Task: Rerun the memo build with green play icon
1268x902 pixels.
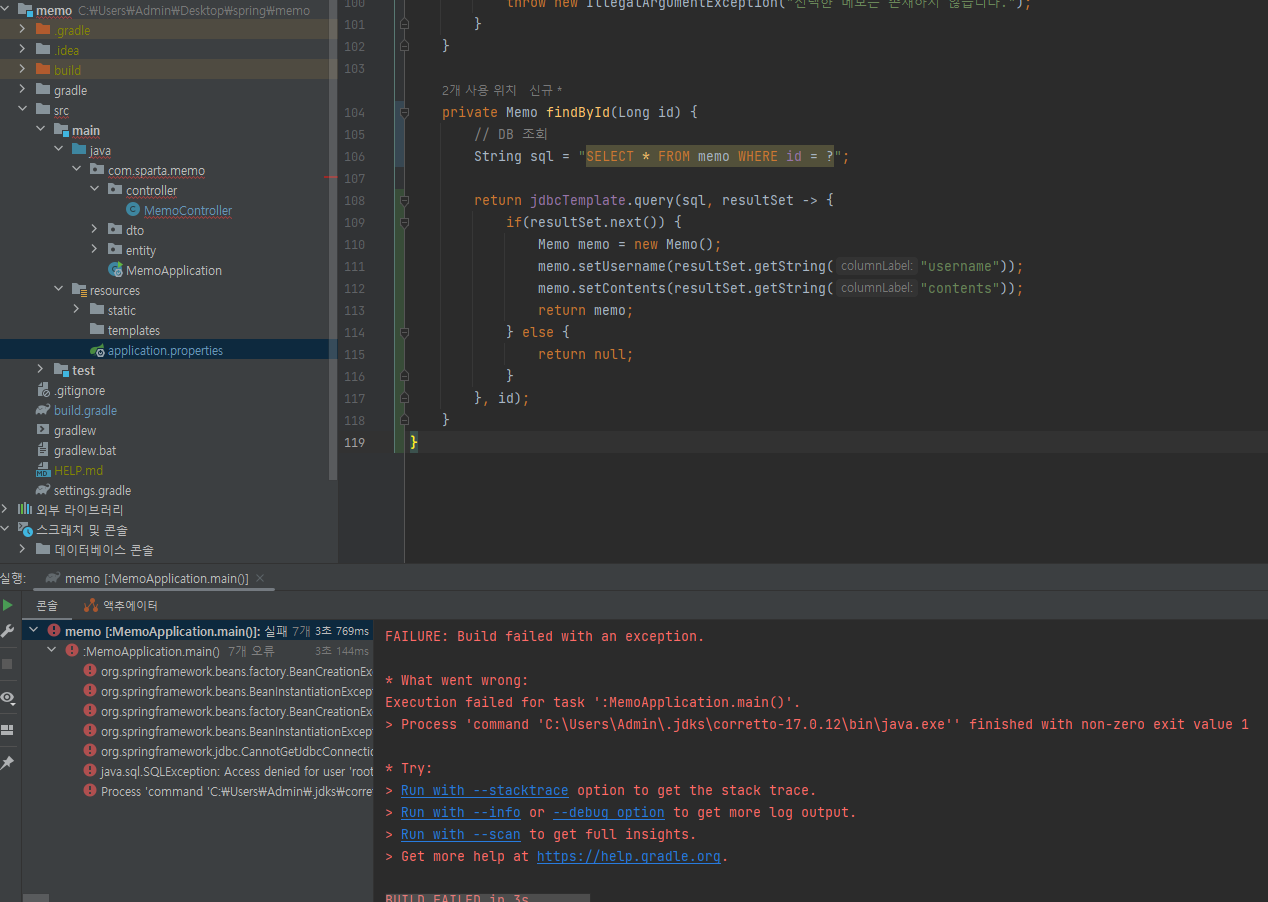Action: tap(8, 605)
